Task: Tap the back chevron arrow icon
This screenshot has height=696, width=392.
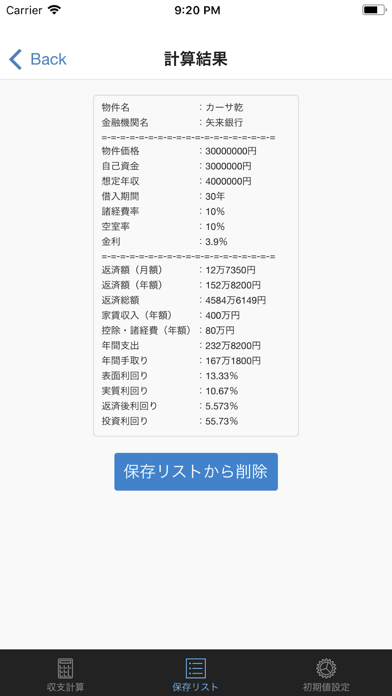Action: (15, 59)
